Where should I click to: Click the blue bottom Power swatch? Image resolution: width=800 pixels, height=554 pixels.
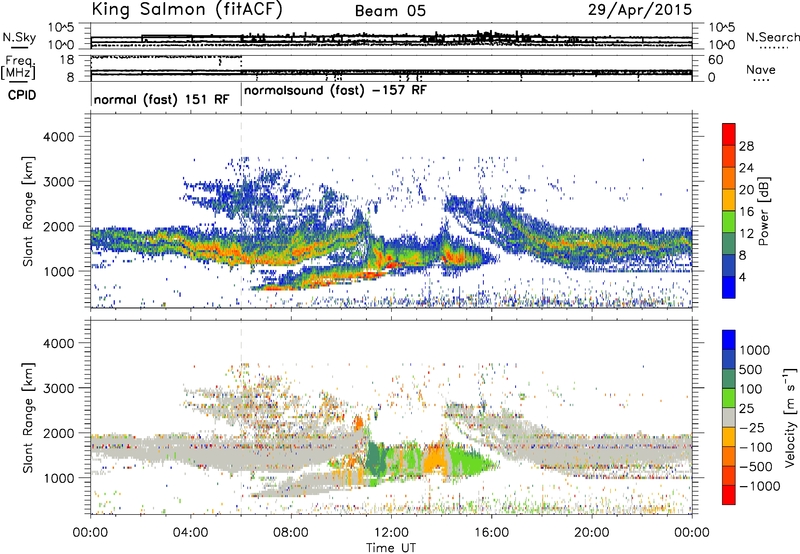point(729,287)
